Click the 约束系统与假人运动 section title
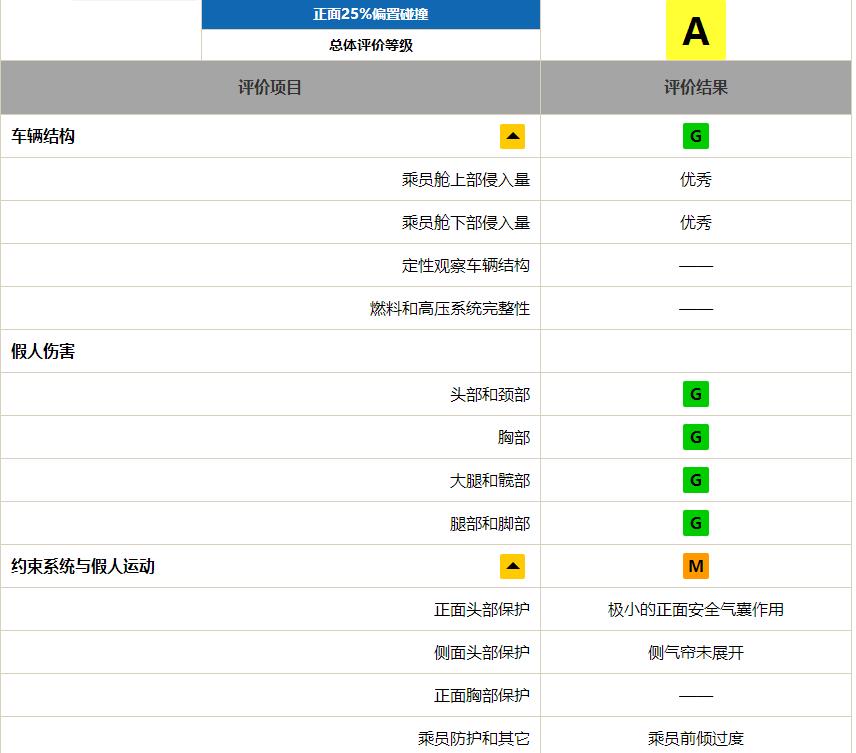The image size is (856, 753). click(x=83, y=566)
